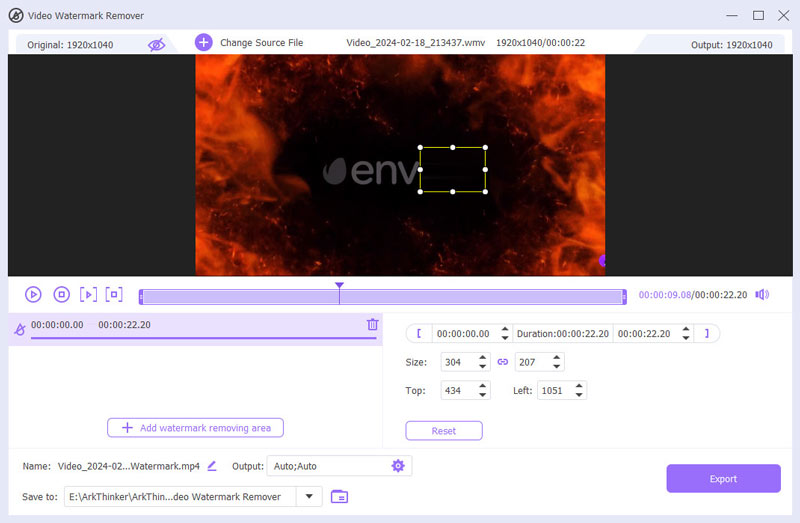
Task: Click the Reset button
Action: [444, 431]
